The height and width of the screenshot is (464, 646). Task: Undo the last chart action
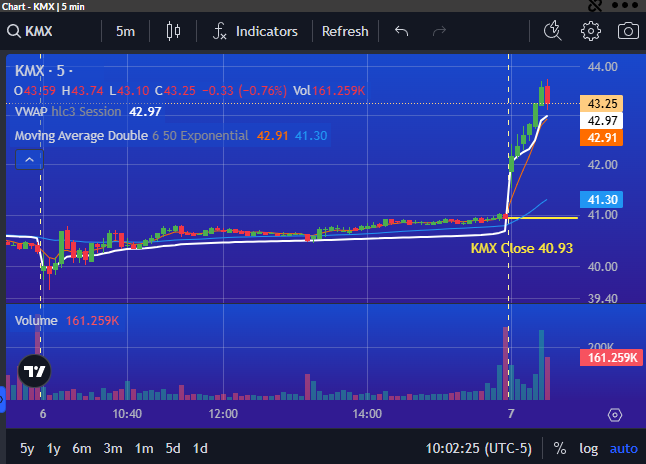point(401,31)
